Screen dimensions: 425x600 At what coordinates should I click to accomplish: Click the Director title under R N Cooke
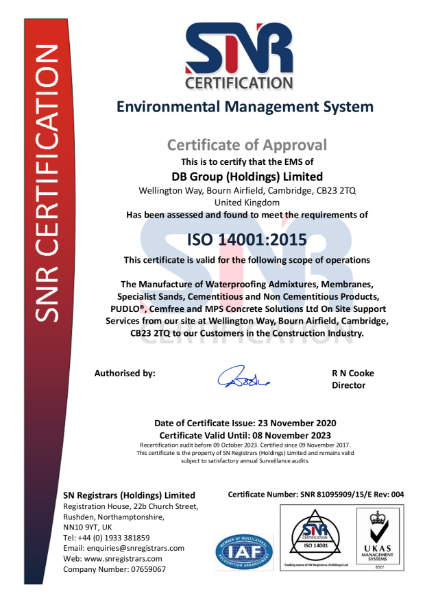pos(348,385)
